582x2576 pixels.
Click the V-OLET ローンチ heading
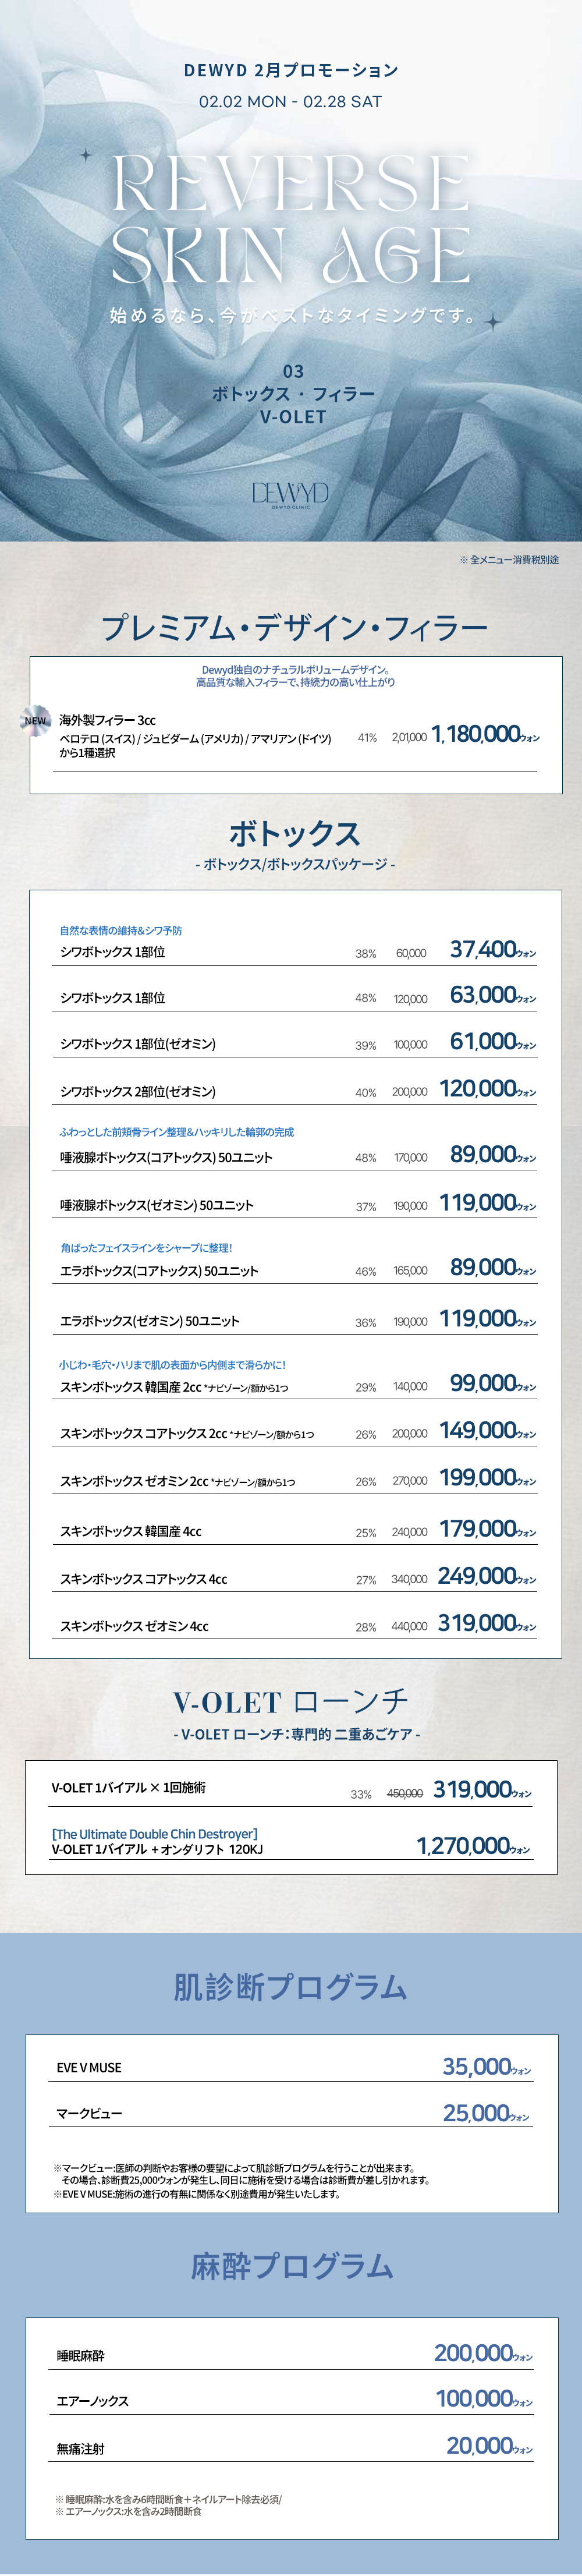[x=291, y=1702]
